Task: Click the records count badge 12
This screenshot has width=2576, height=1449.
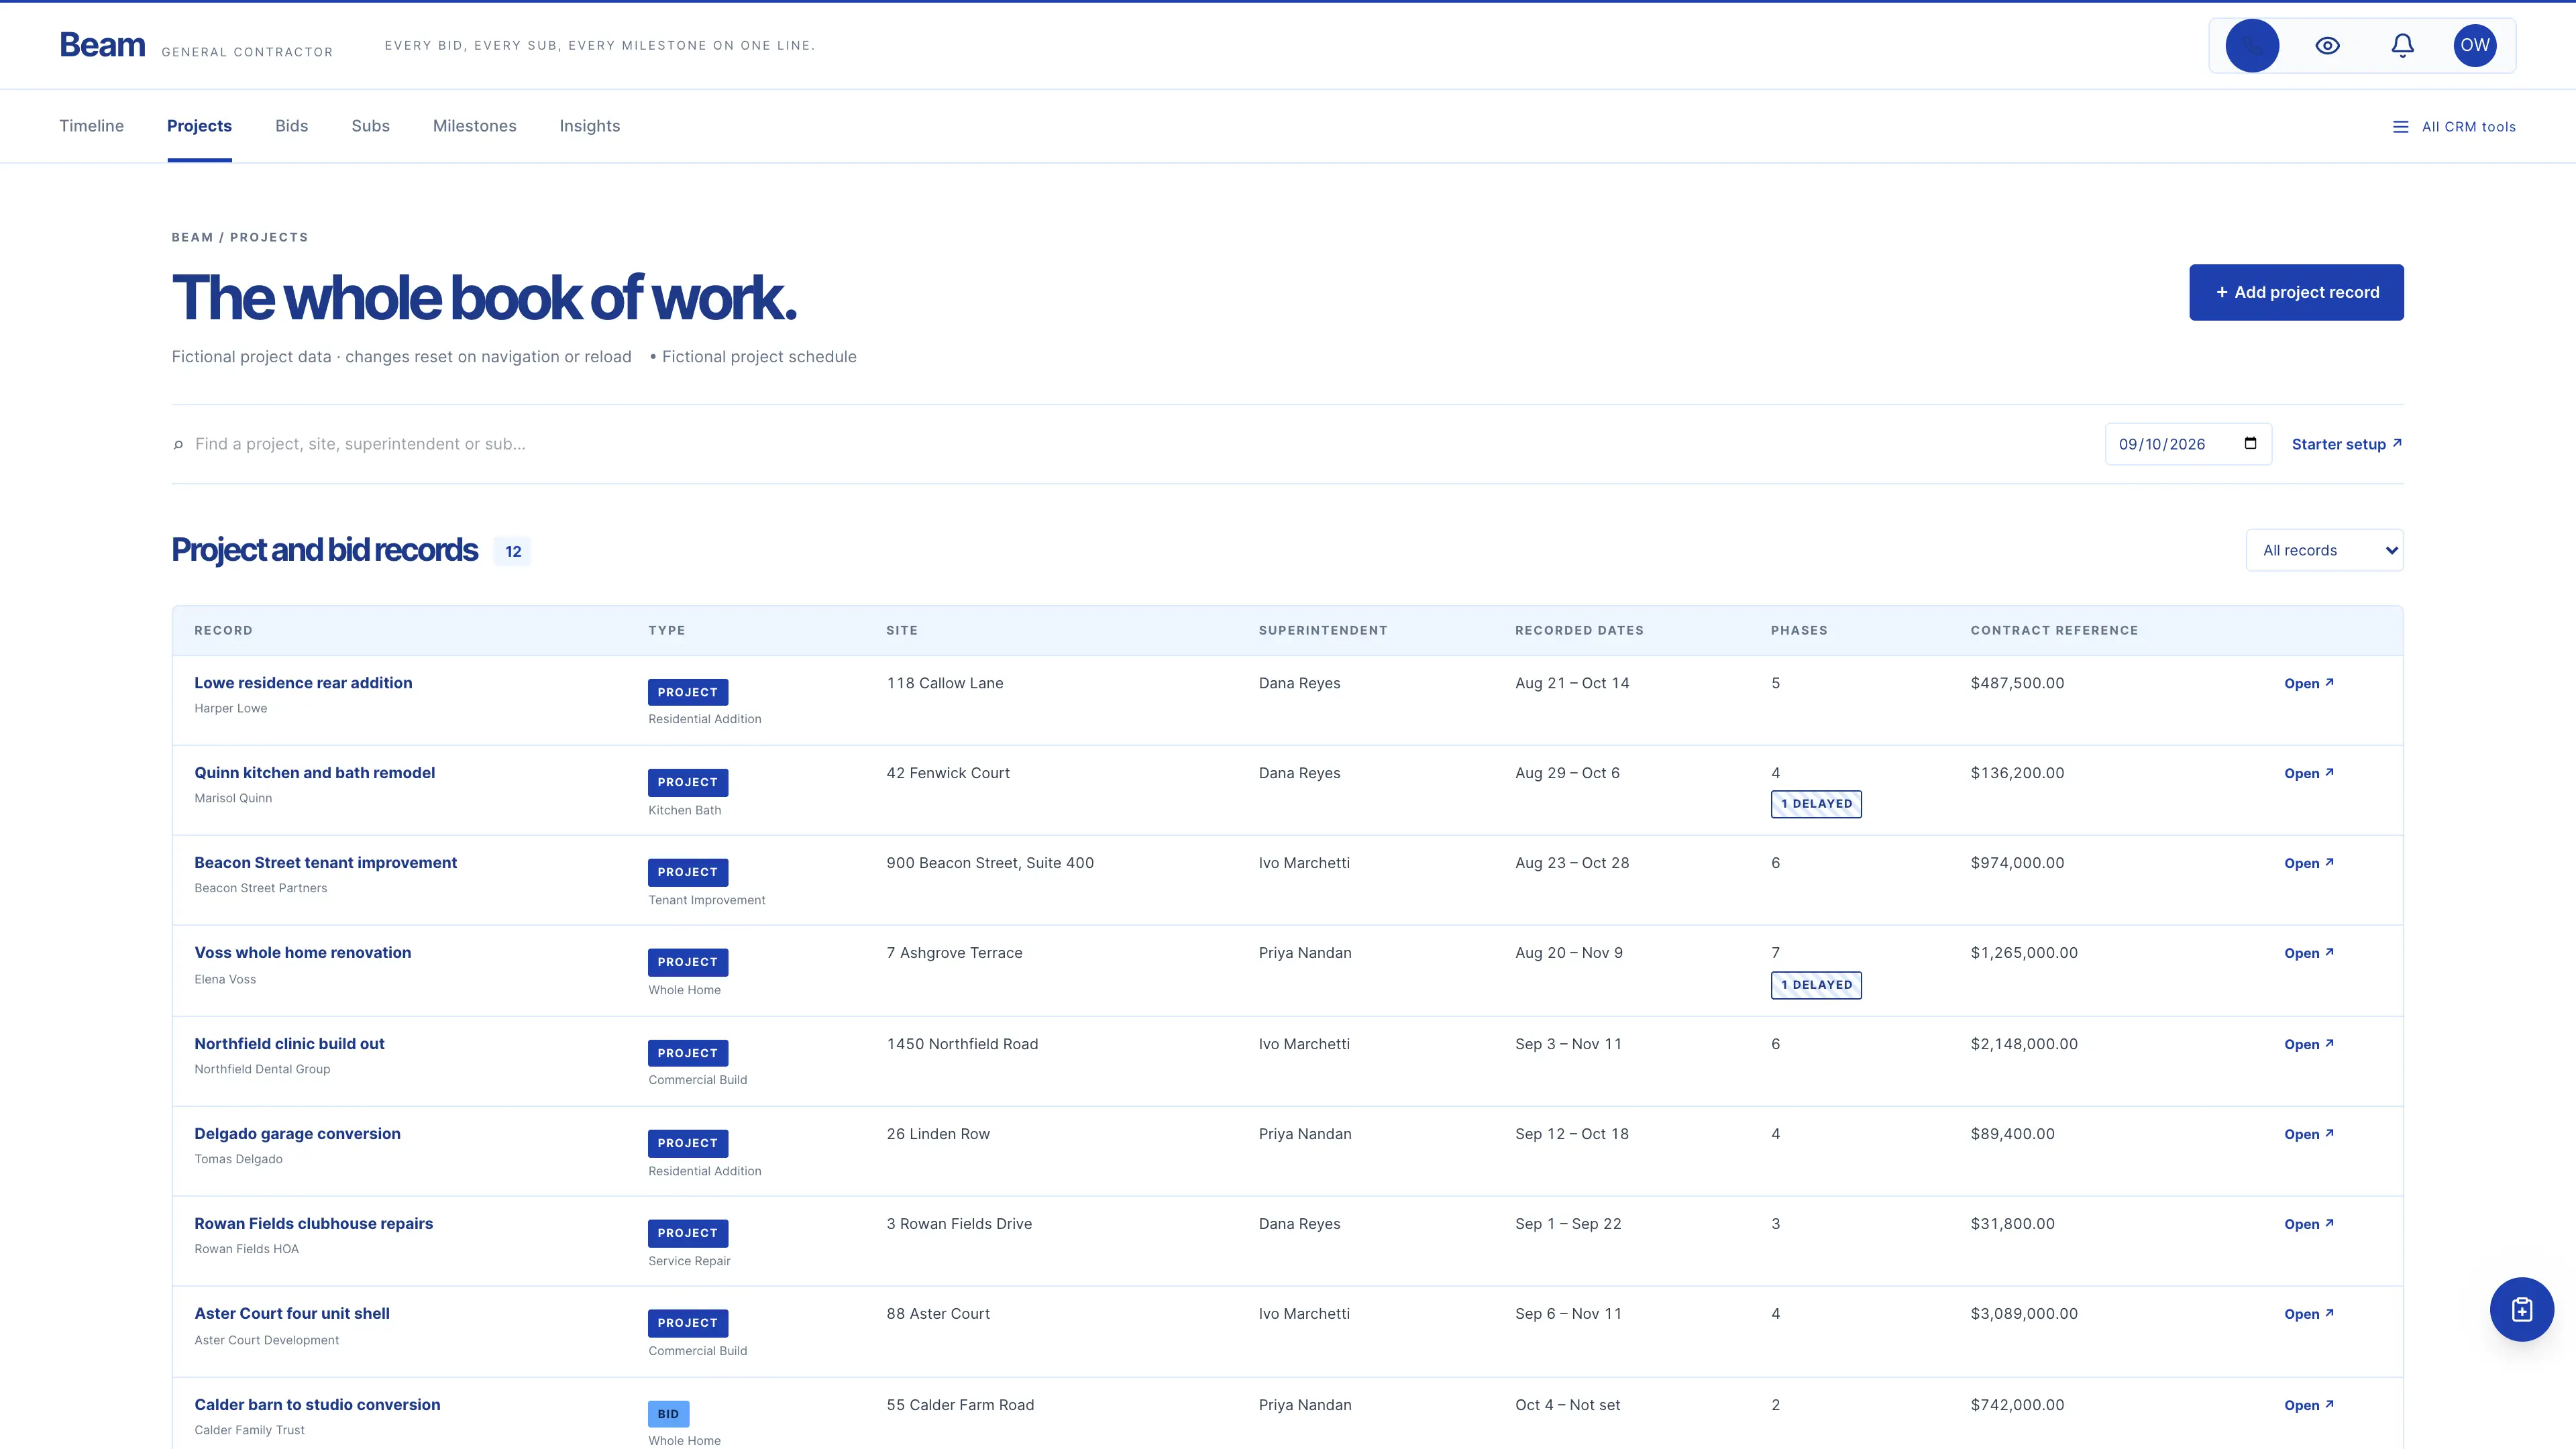Action: (x=513, y=551)
